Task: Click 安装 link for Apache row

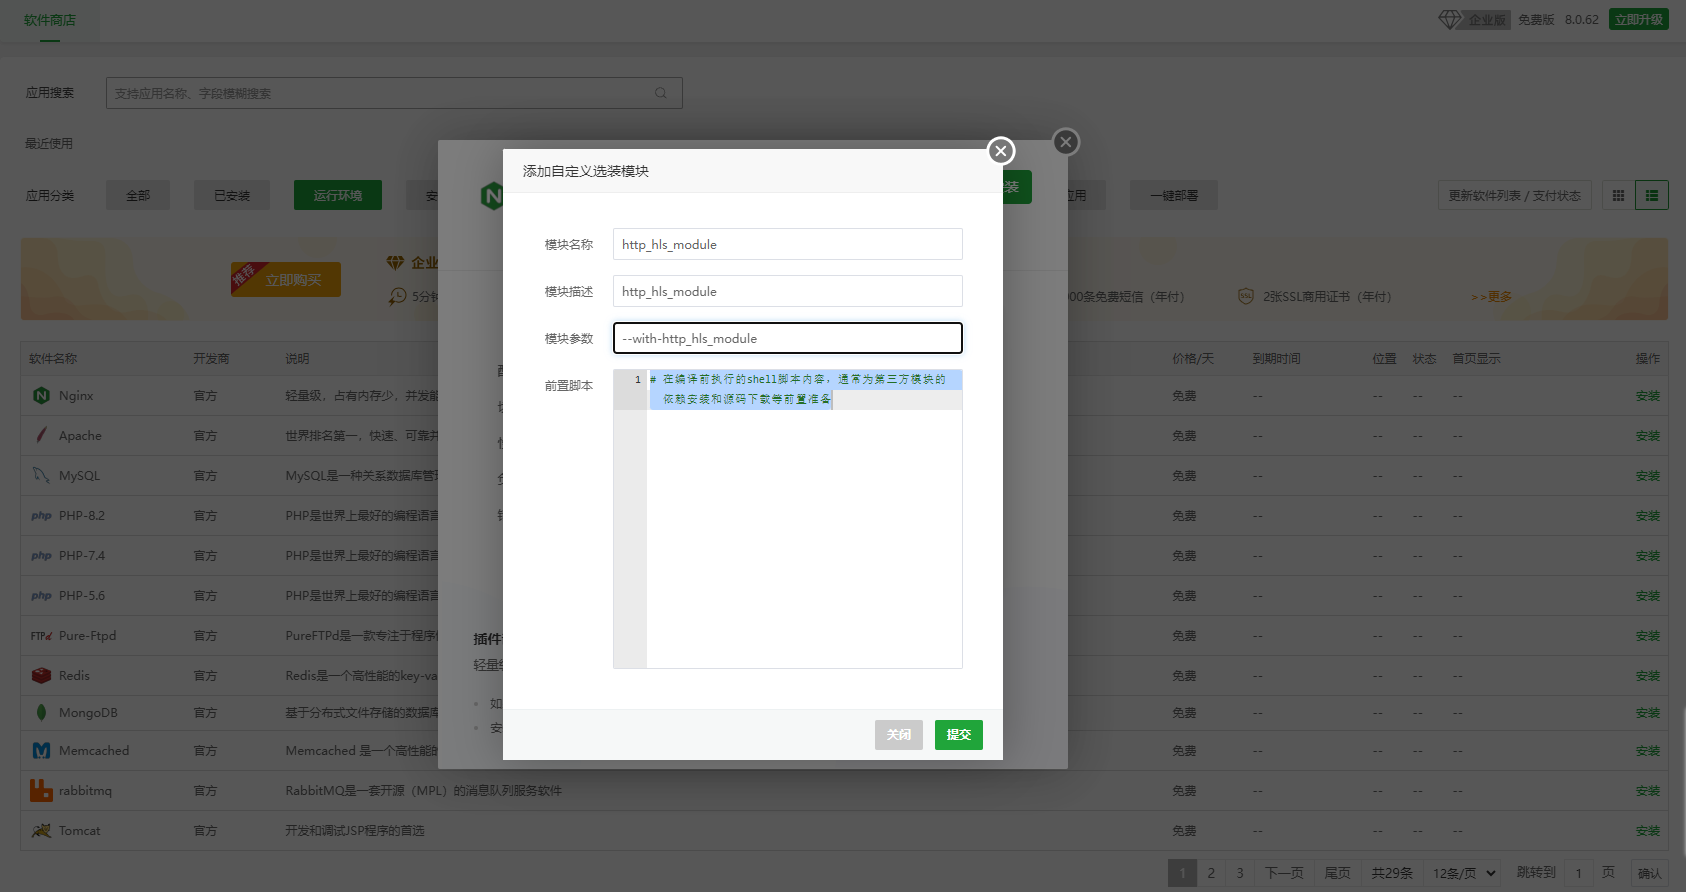Action: point(1648,436)
